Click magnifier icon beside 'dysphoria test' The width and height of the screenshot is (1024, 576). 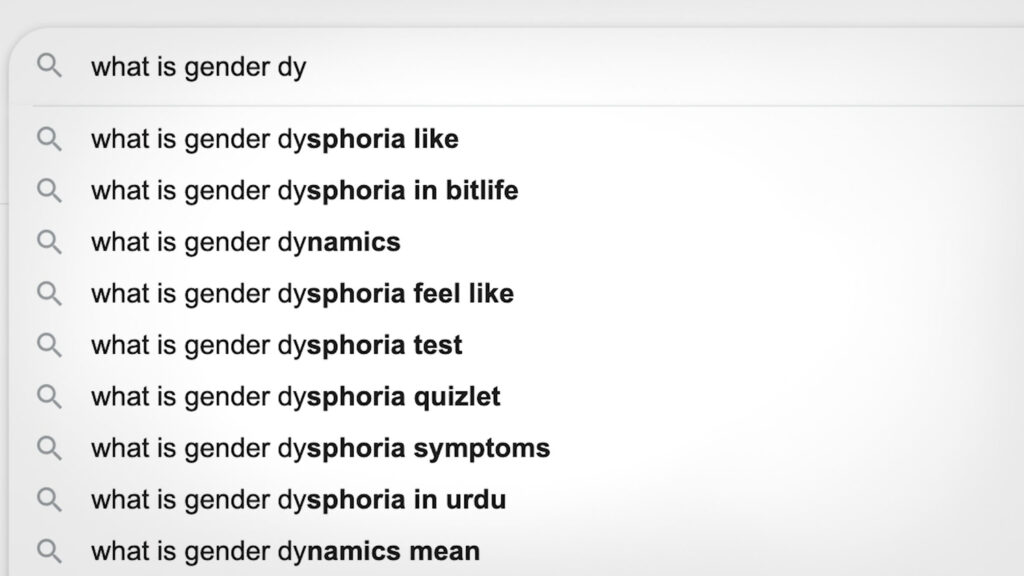(x=49, y=345)
